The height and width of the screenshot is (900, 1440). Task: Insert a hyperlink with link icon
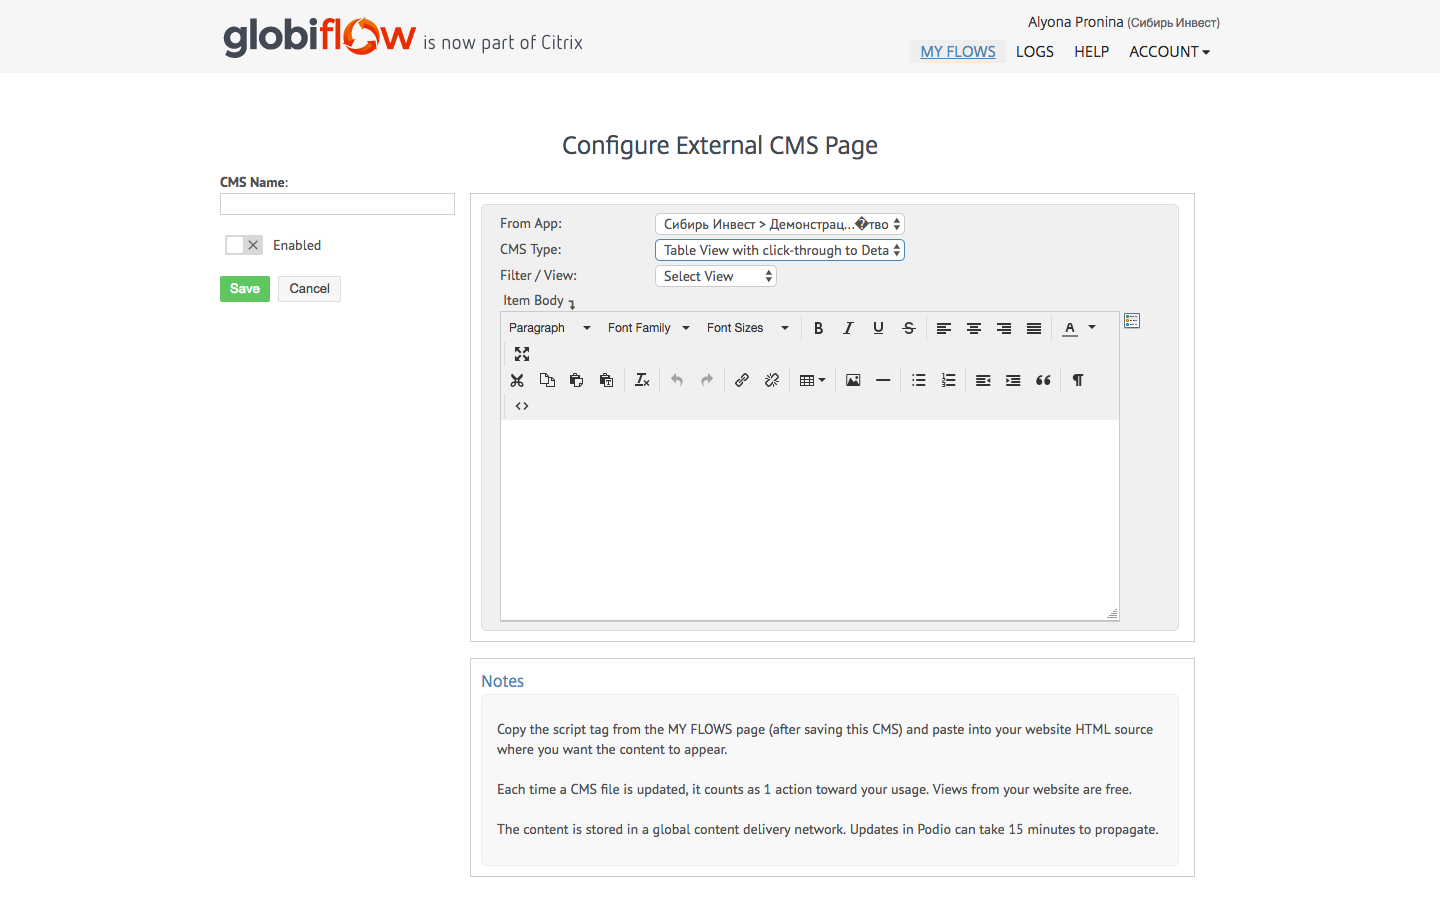tap(742, 380)
